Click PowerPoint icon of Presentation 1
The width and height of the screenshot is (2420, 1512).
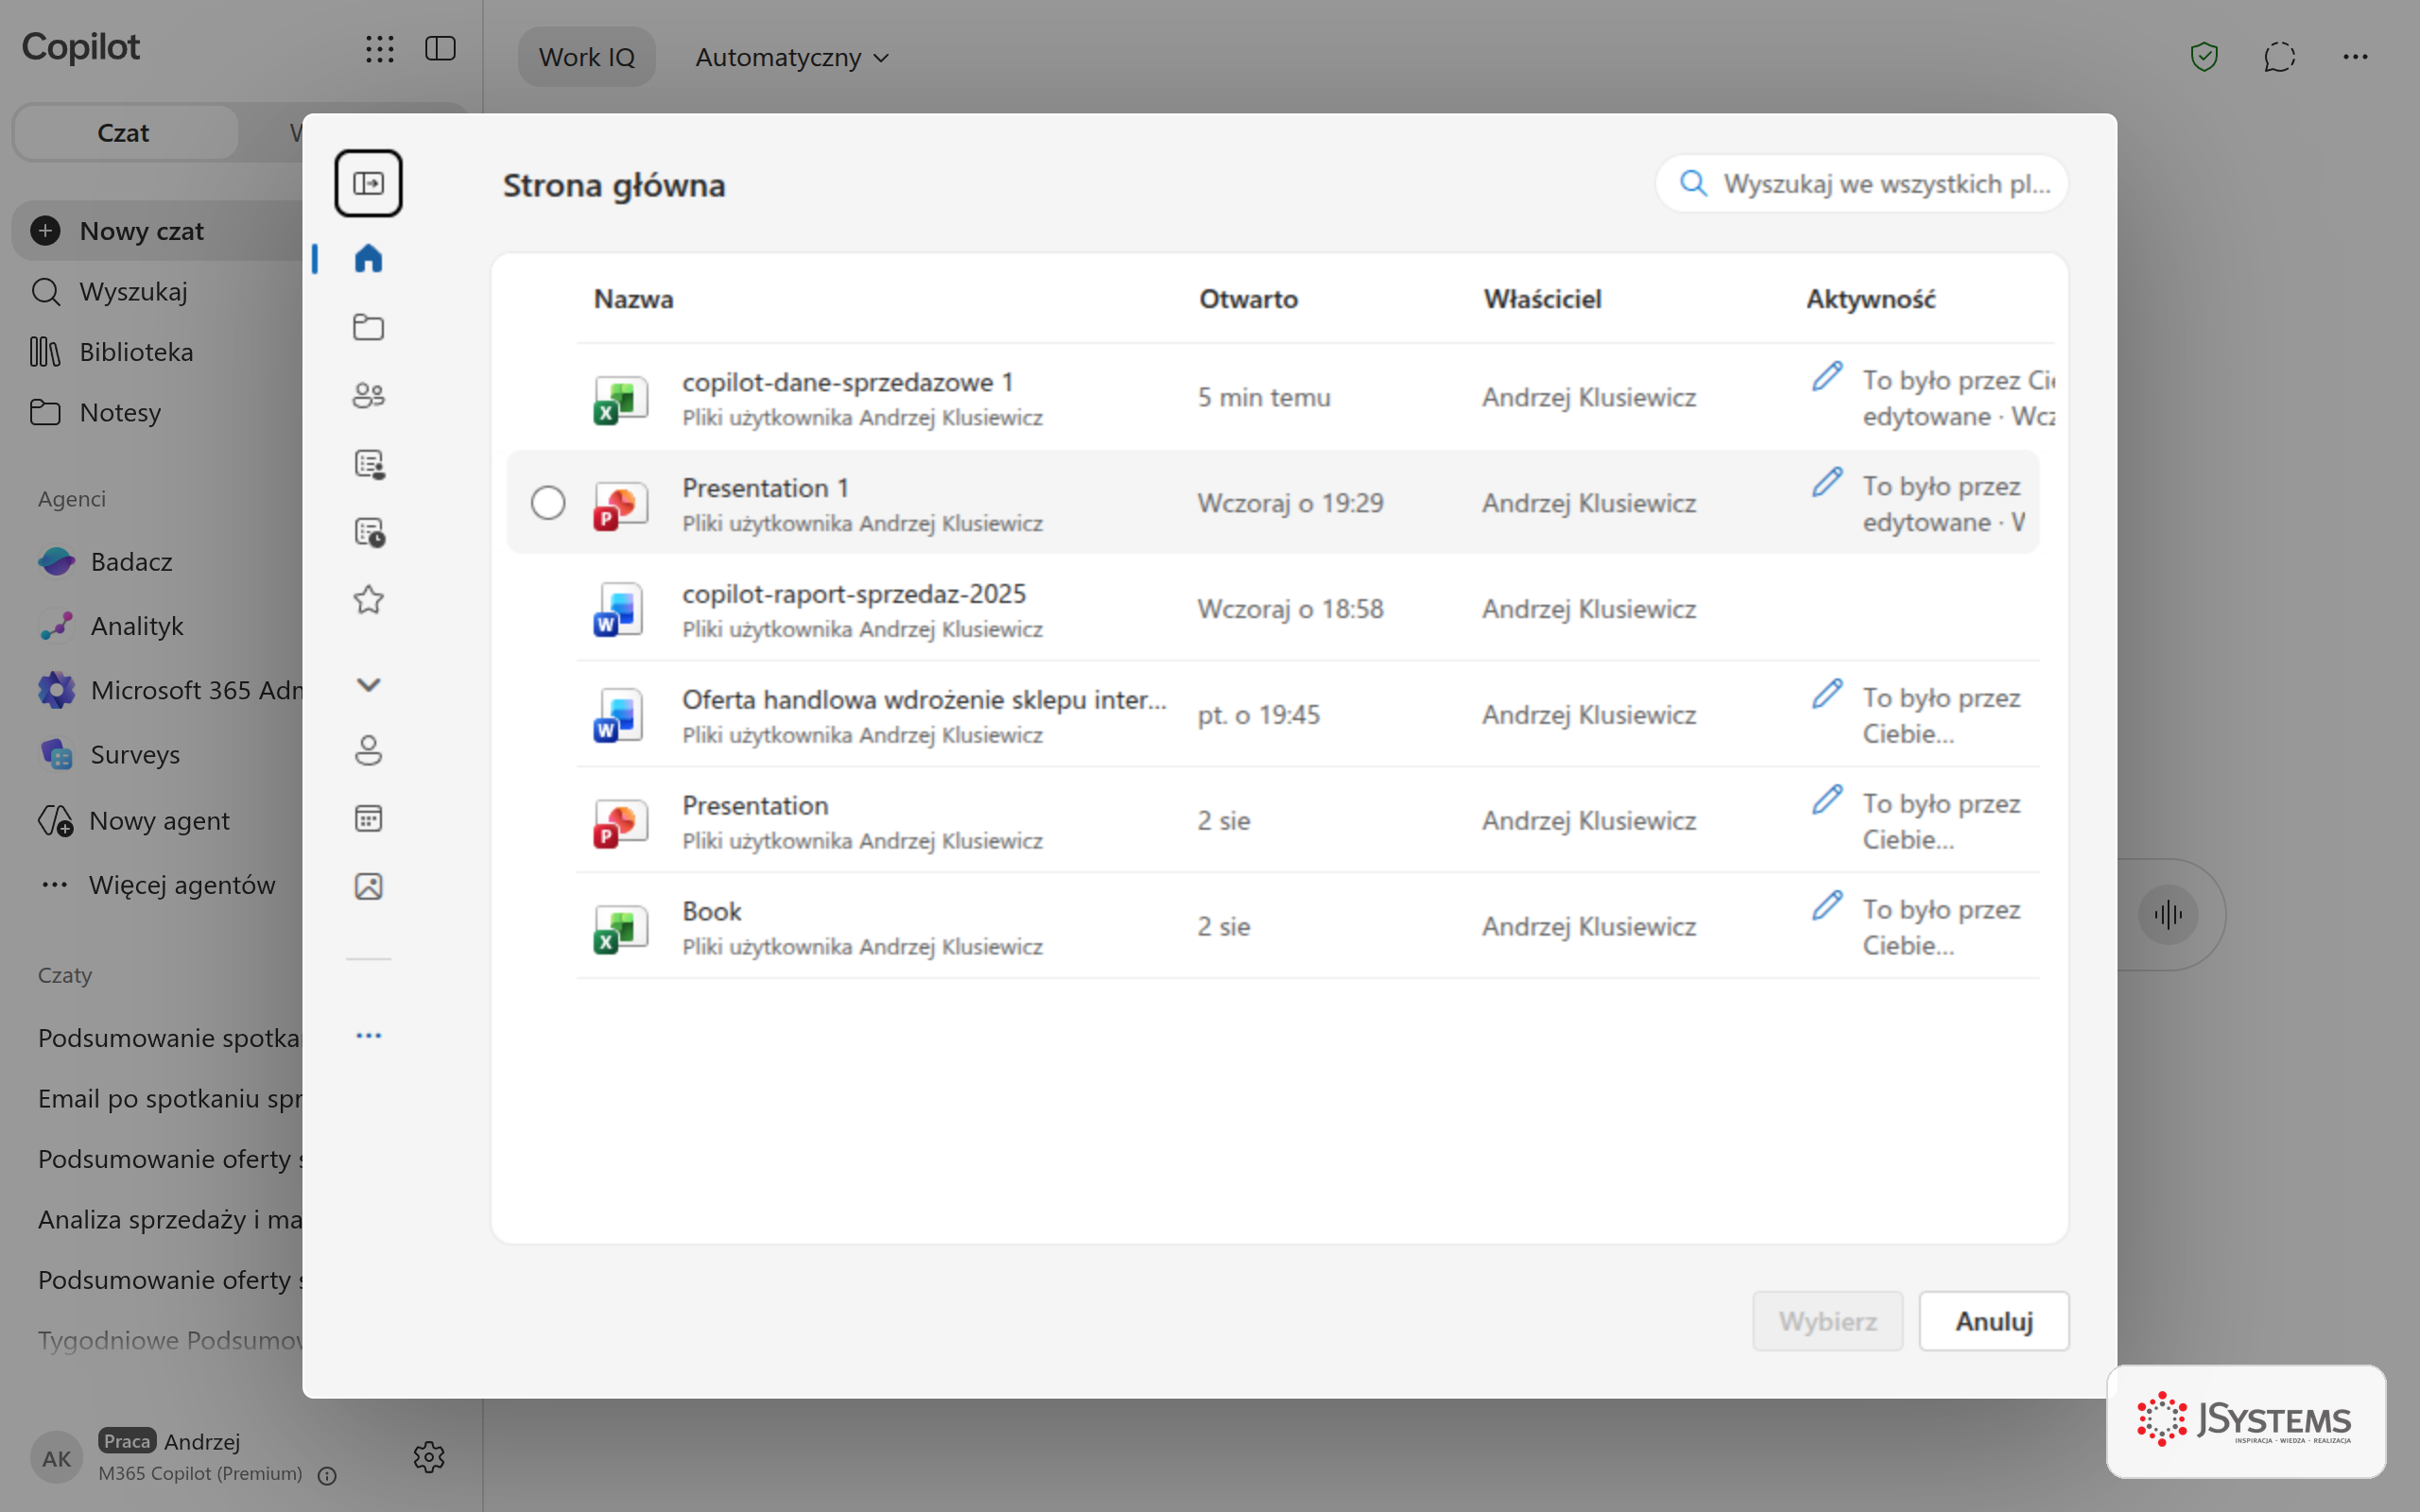(620, 505)
